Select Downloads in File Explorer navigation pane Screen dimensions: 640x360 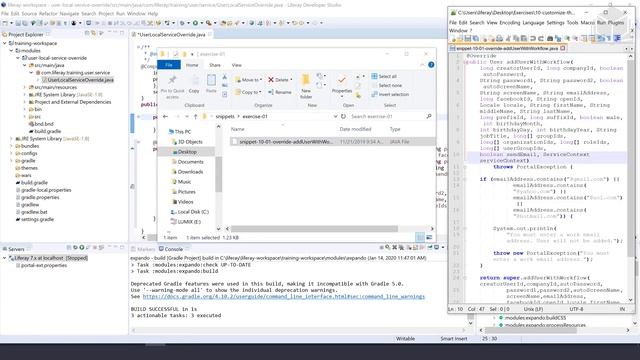coord(190,172)
